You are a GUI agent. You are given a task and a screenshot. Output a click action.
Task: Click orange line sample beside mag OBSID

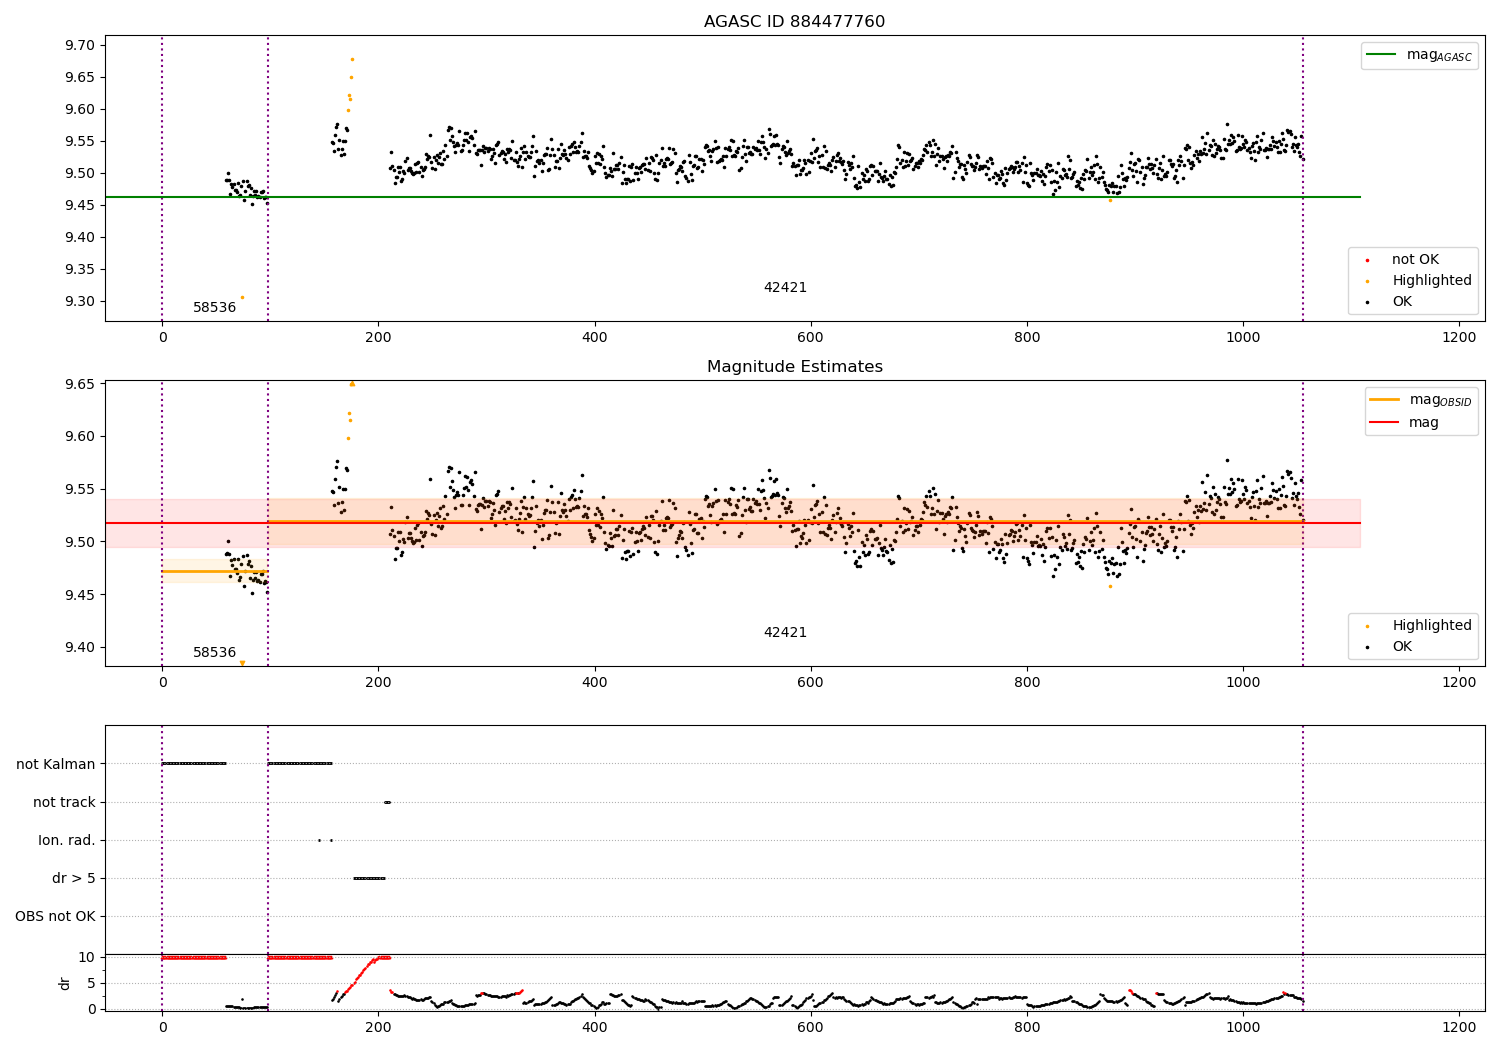pyautogui.click(x=1384, y=400)
